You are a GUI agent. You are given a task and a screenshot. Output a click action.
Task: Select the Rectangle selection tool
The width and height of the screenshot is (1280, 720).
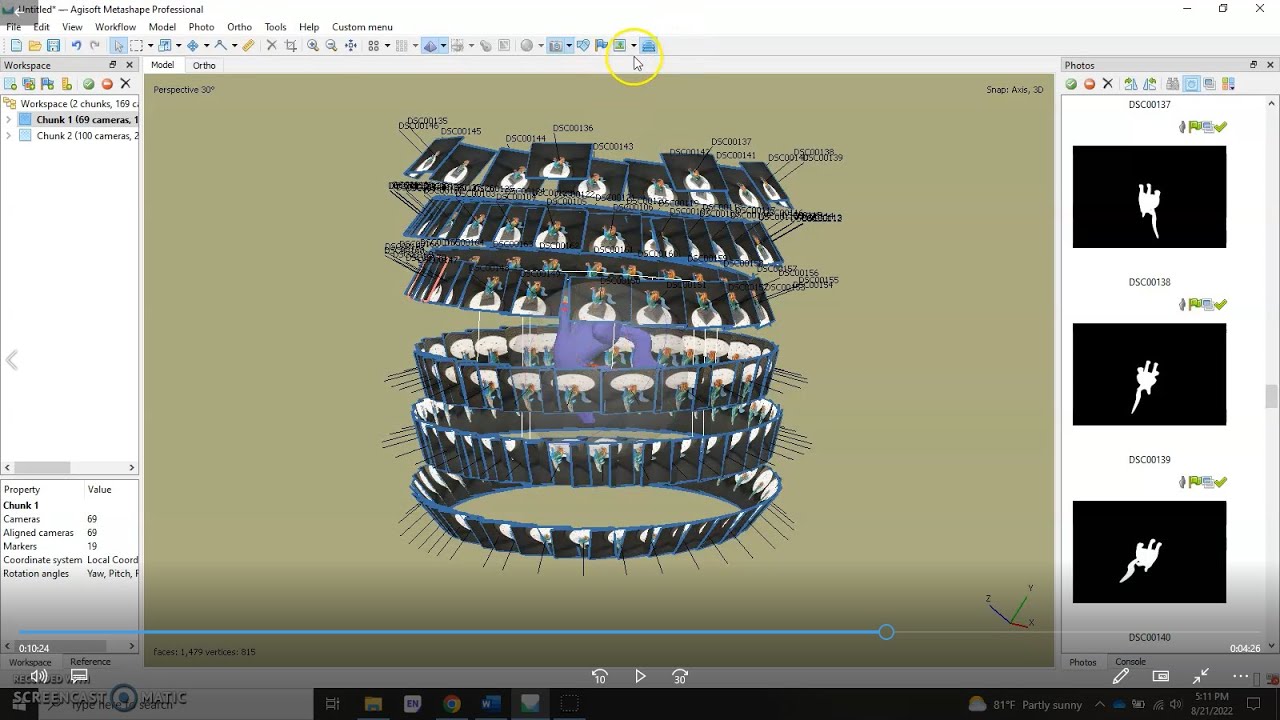pos(136,45)
